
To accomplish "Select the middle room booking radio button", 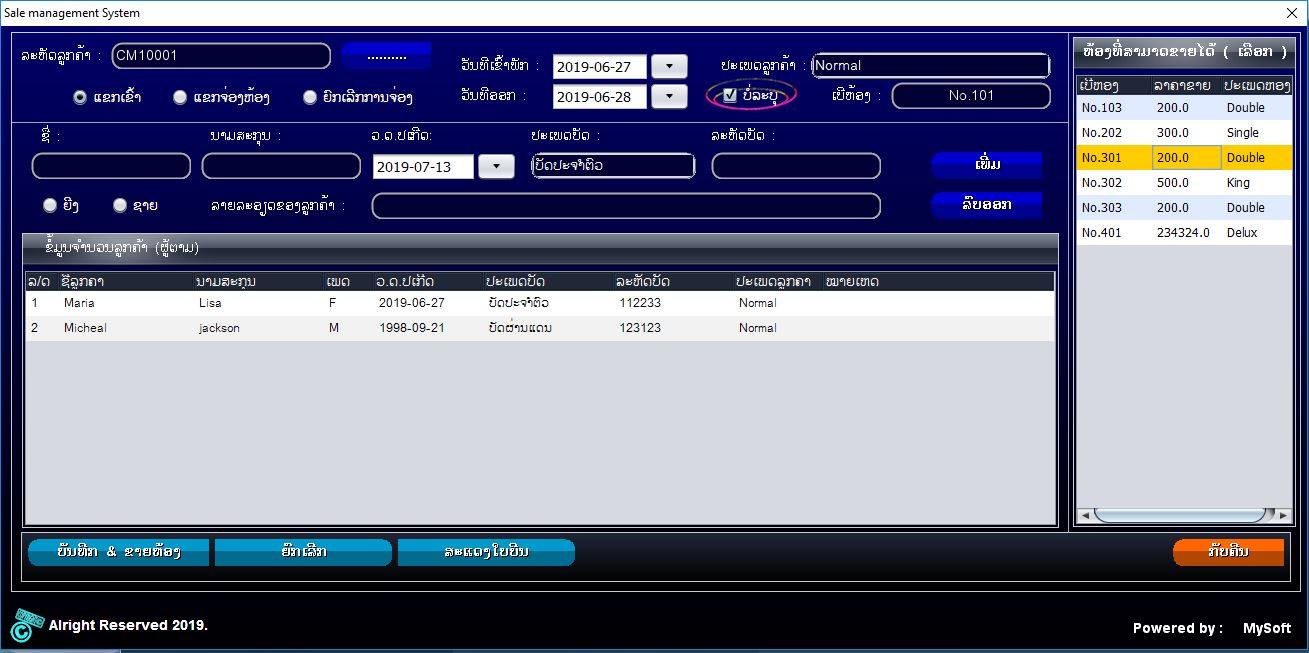I will [180, 97].
